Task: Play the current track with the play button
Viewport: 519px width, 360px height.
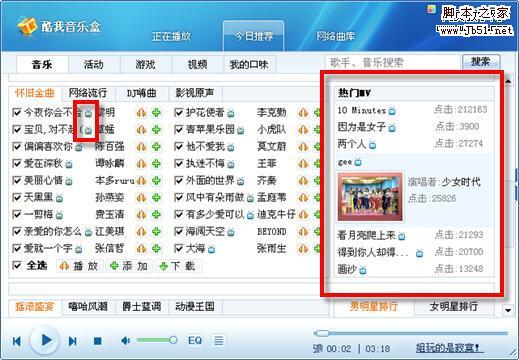Action: pos(45,340)
